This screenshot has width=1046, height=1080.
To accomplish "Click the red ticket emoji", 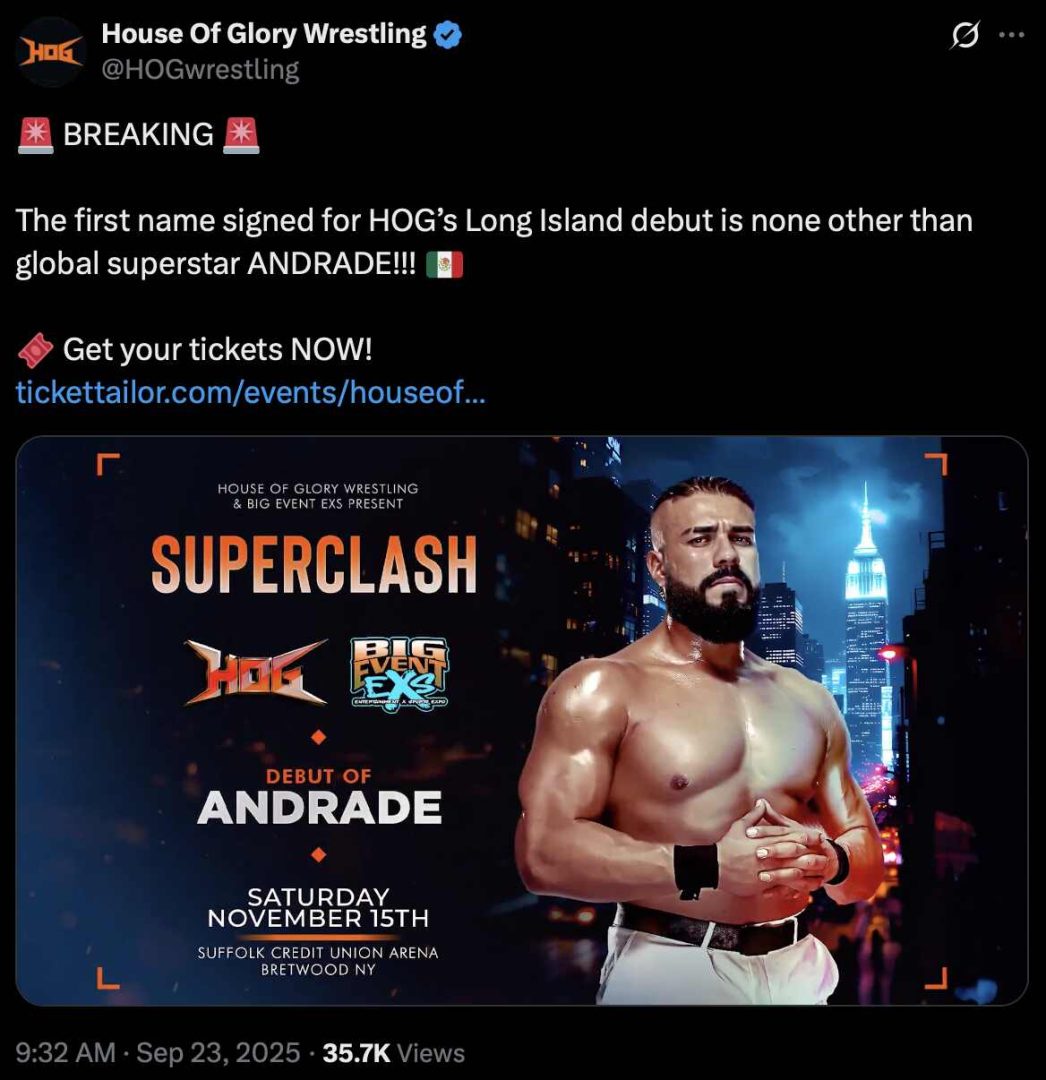I will pos(36,351).
